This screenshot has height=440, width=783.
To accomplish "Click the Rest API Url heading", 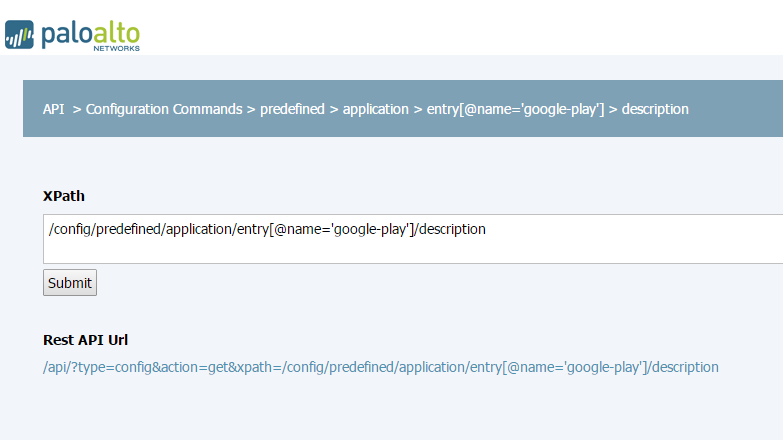I will point(85,340).
